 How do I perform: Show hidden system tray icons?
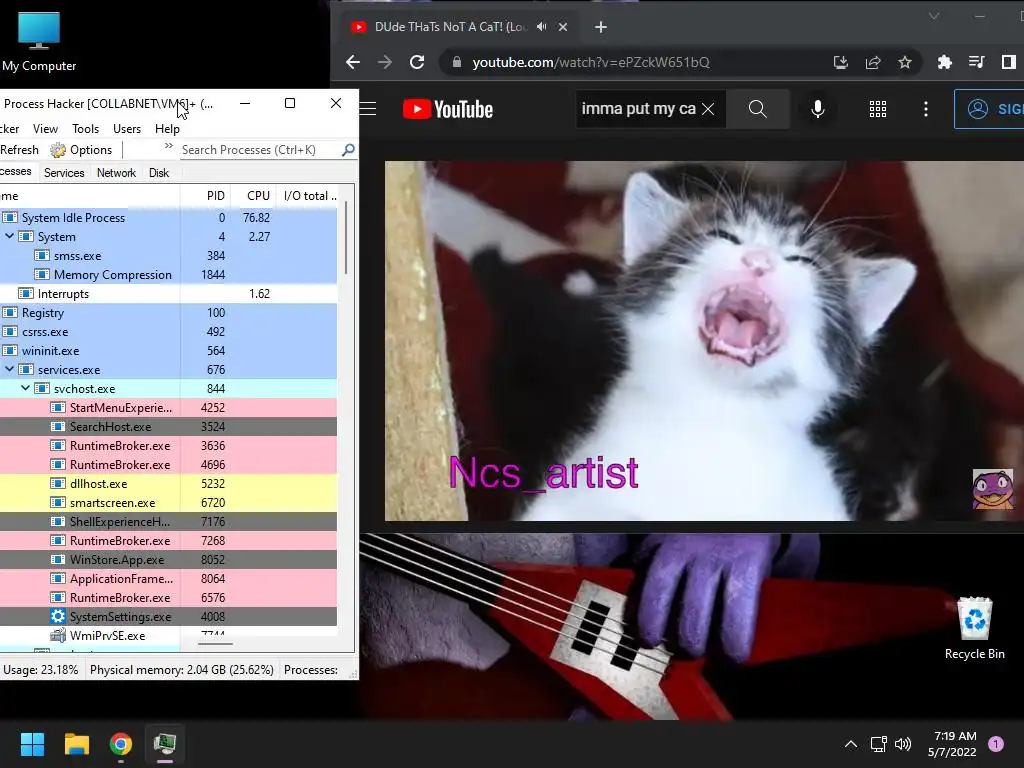pyautogui.click(x=850, y=744)
